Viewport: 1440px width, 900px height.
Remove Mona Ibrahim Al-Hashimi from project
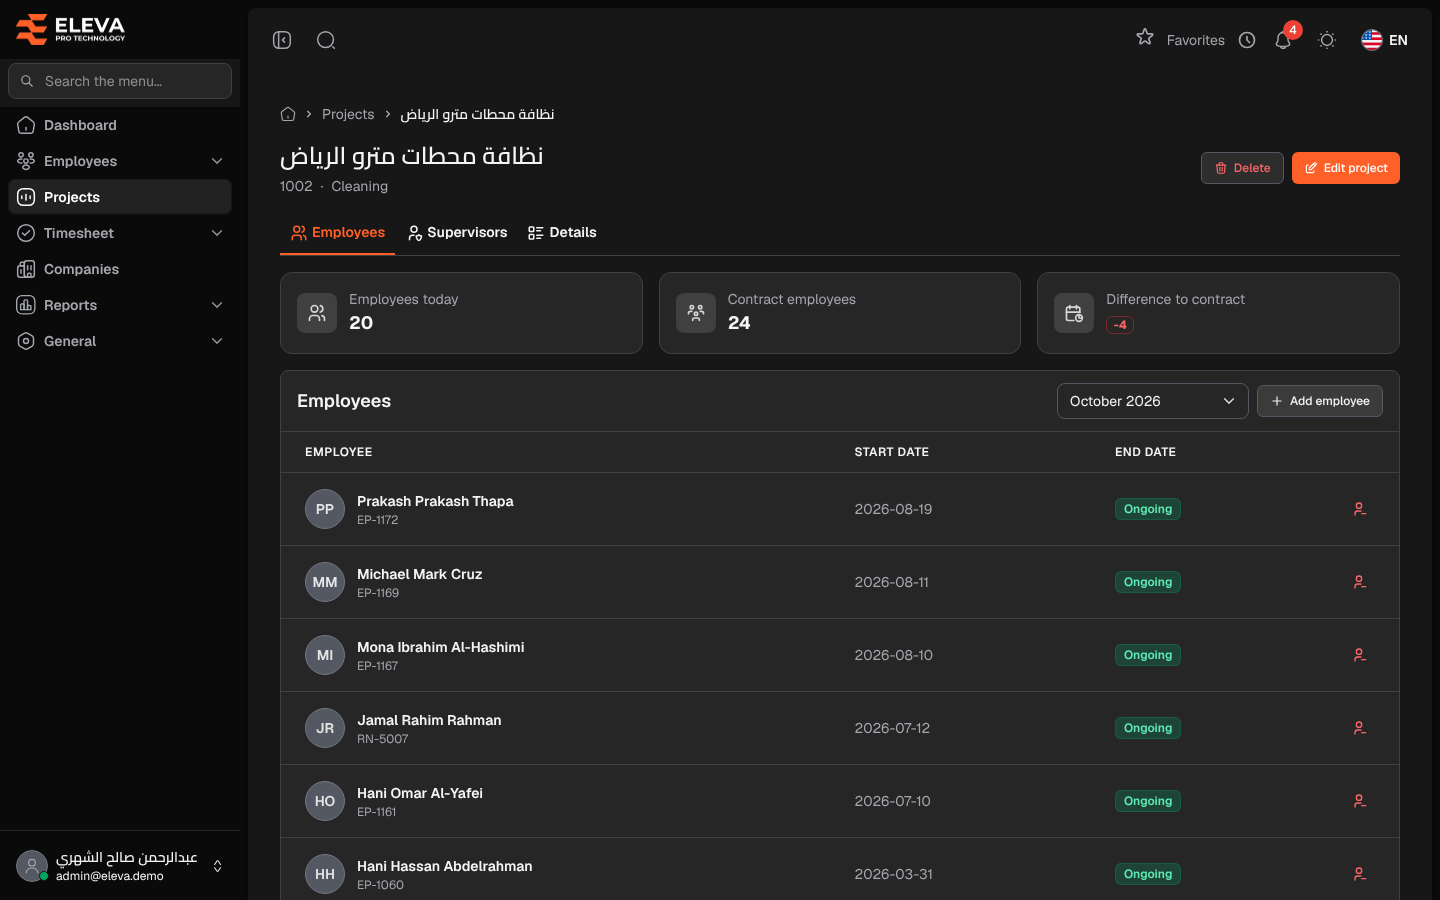pos(1360,655)
